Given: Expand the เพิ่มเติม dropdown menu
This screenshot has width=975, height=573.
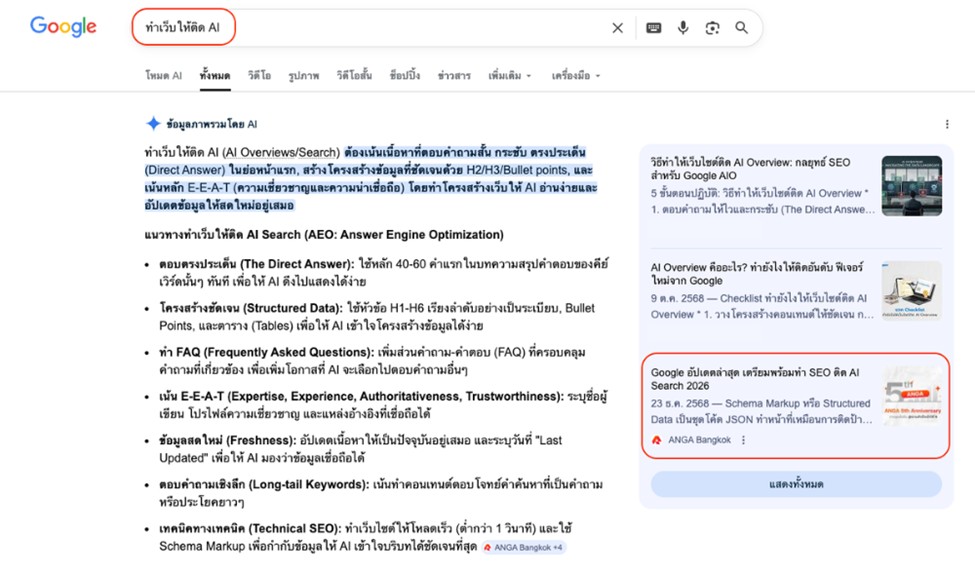Looking at the screenshot, I should coord(510,76).
